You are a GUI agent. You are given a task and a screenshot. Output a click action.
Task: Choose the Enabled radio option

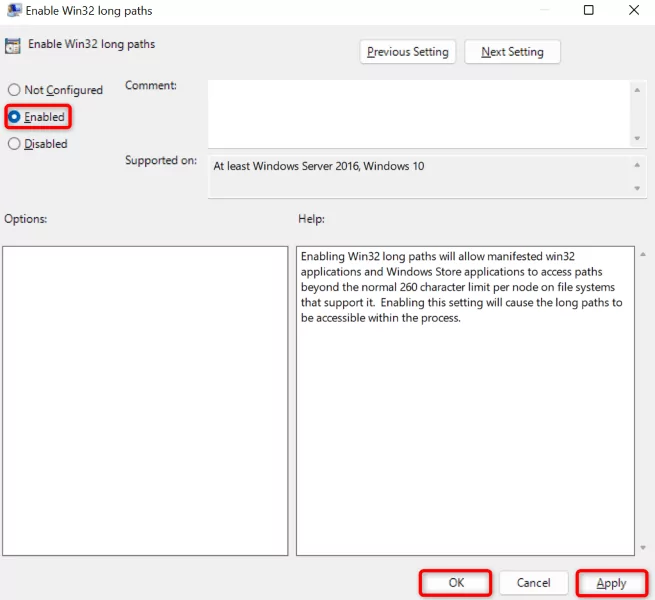coord(14,117)
